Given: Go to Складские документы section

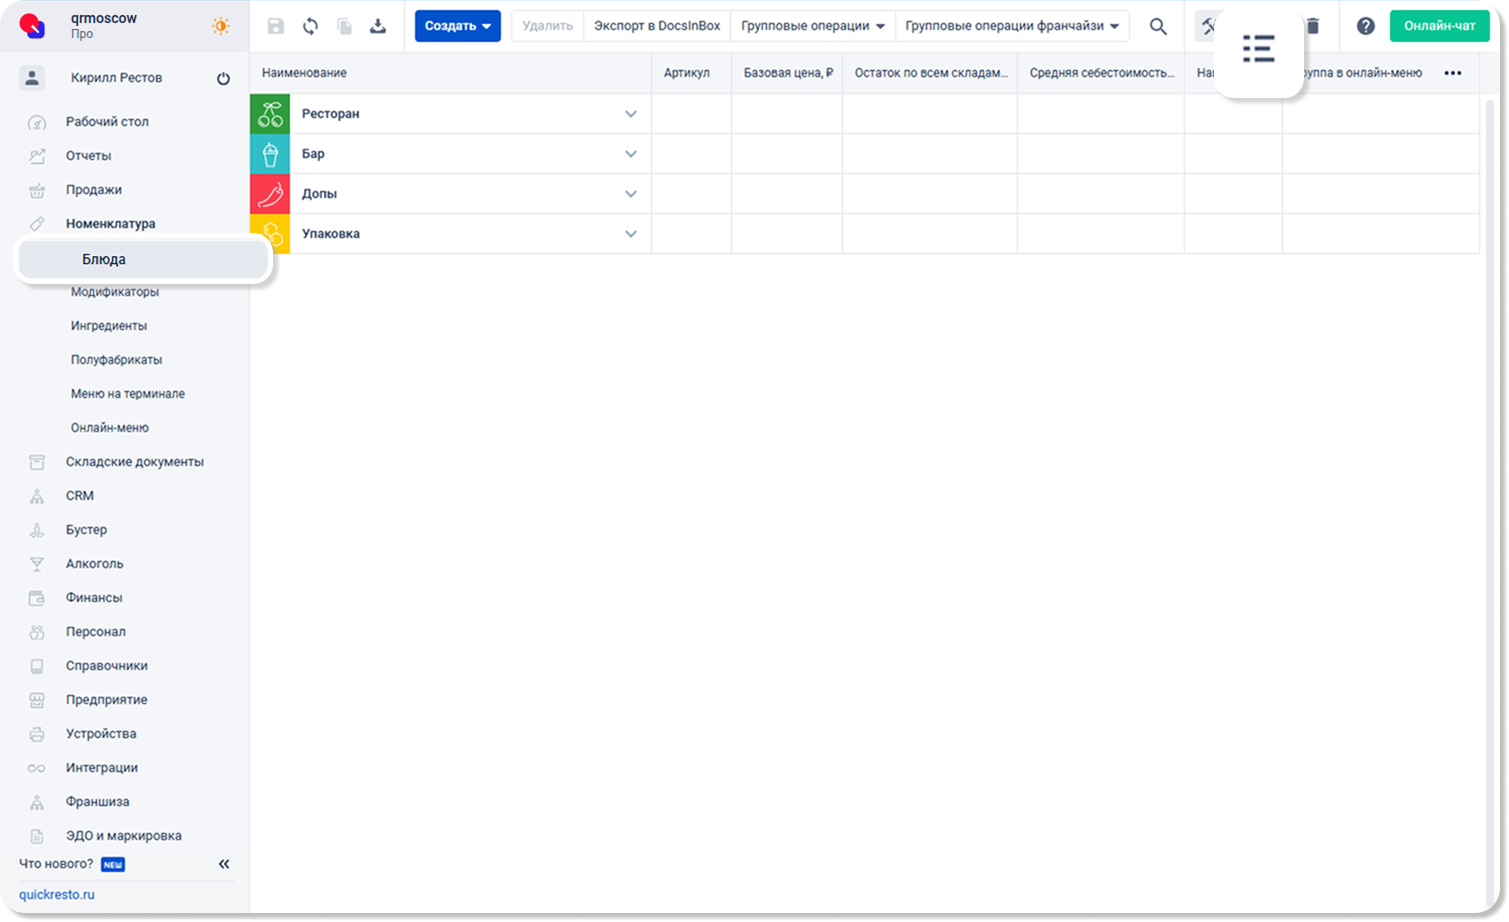Looking at the screenshot, I should pos(134,462).
